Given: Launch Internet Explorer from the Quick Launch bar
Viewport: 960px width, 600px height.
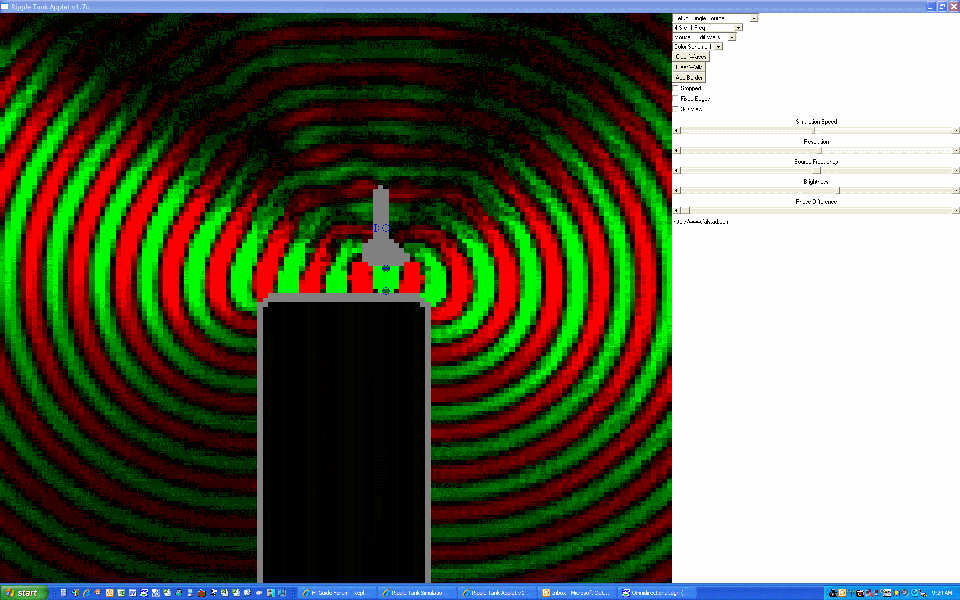Looking at the screenshot, I should [x=87, y=593].
